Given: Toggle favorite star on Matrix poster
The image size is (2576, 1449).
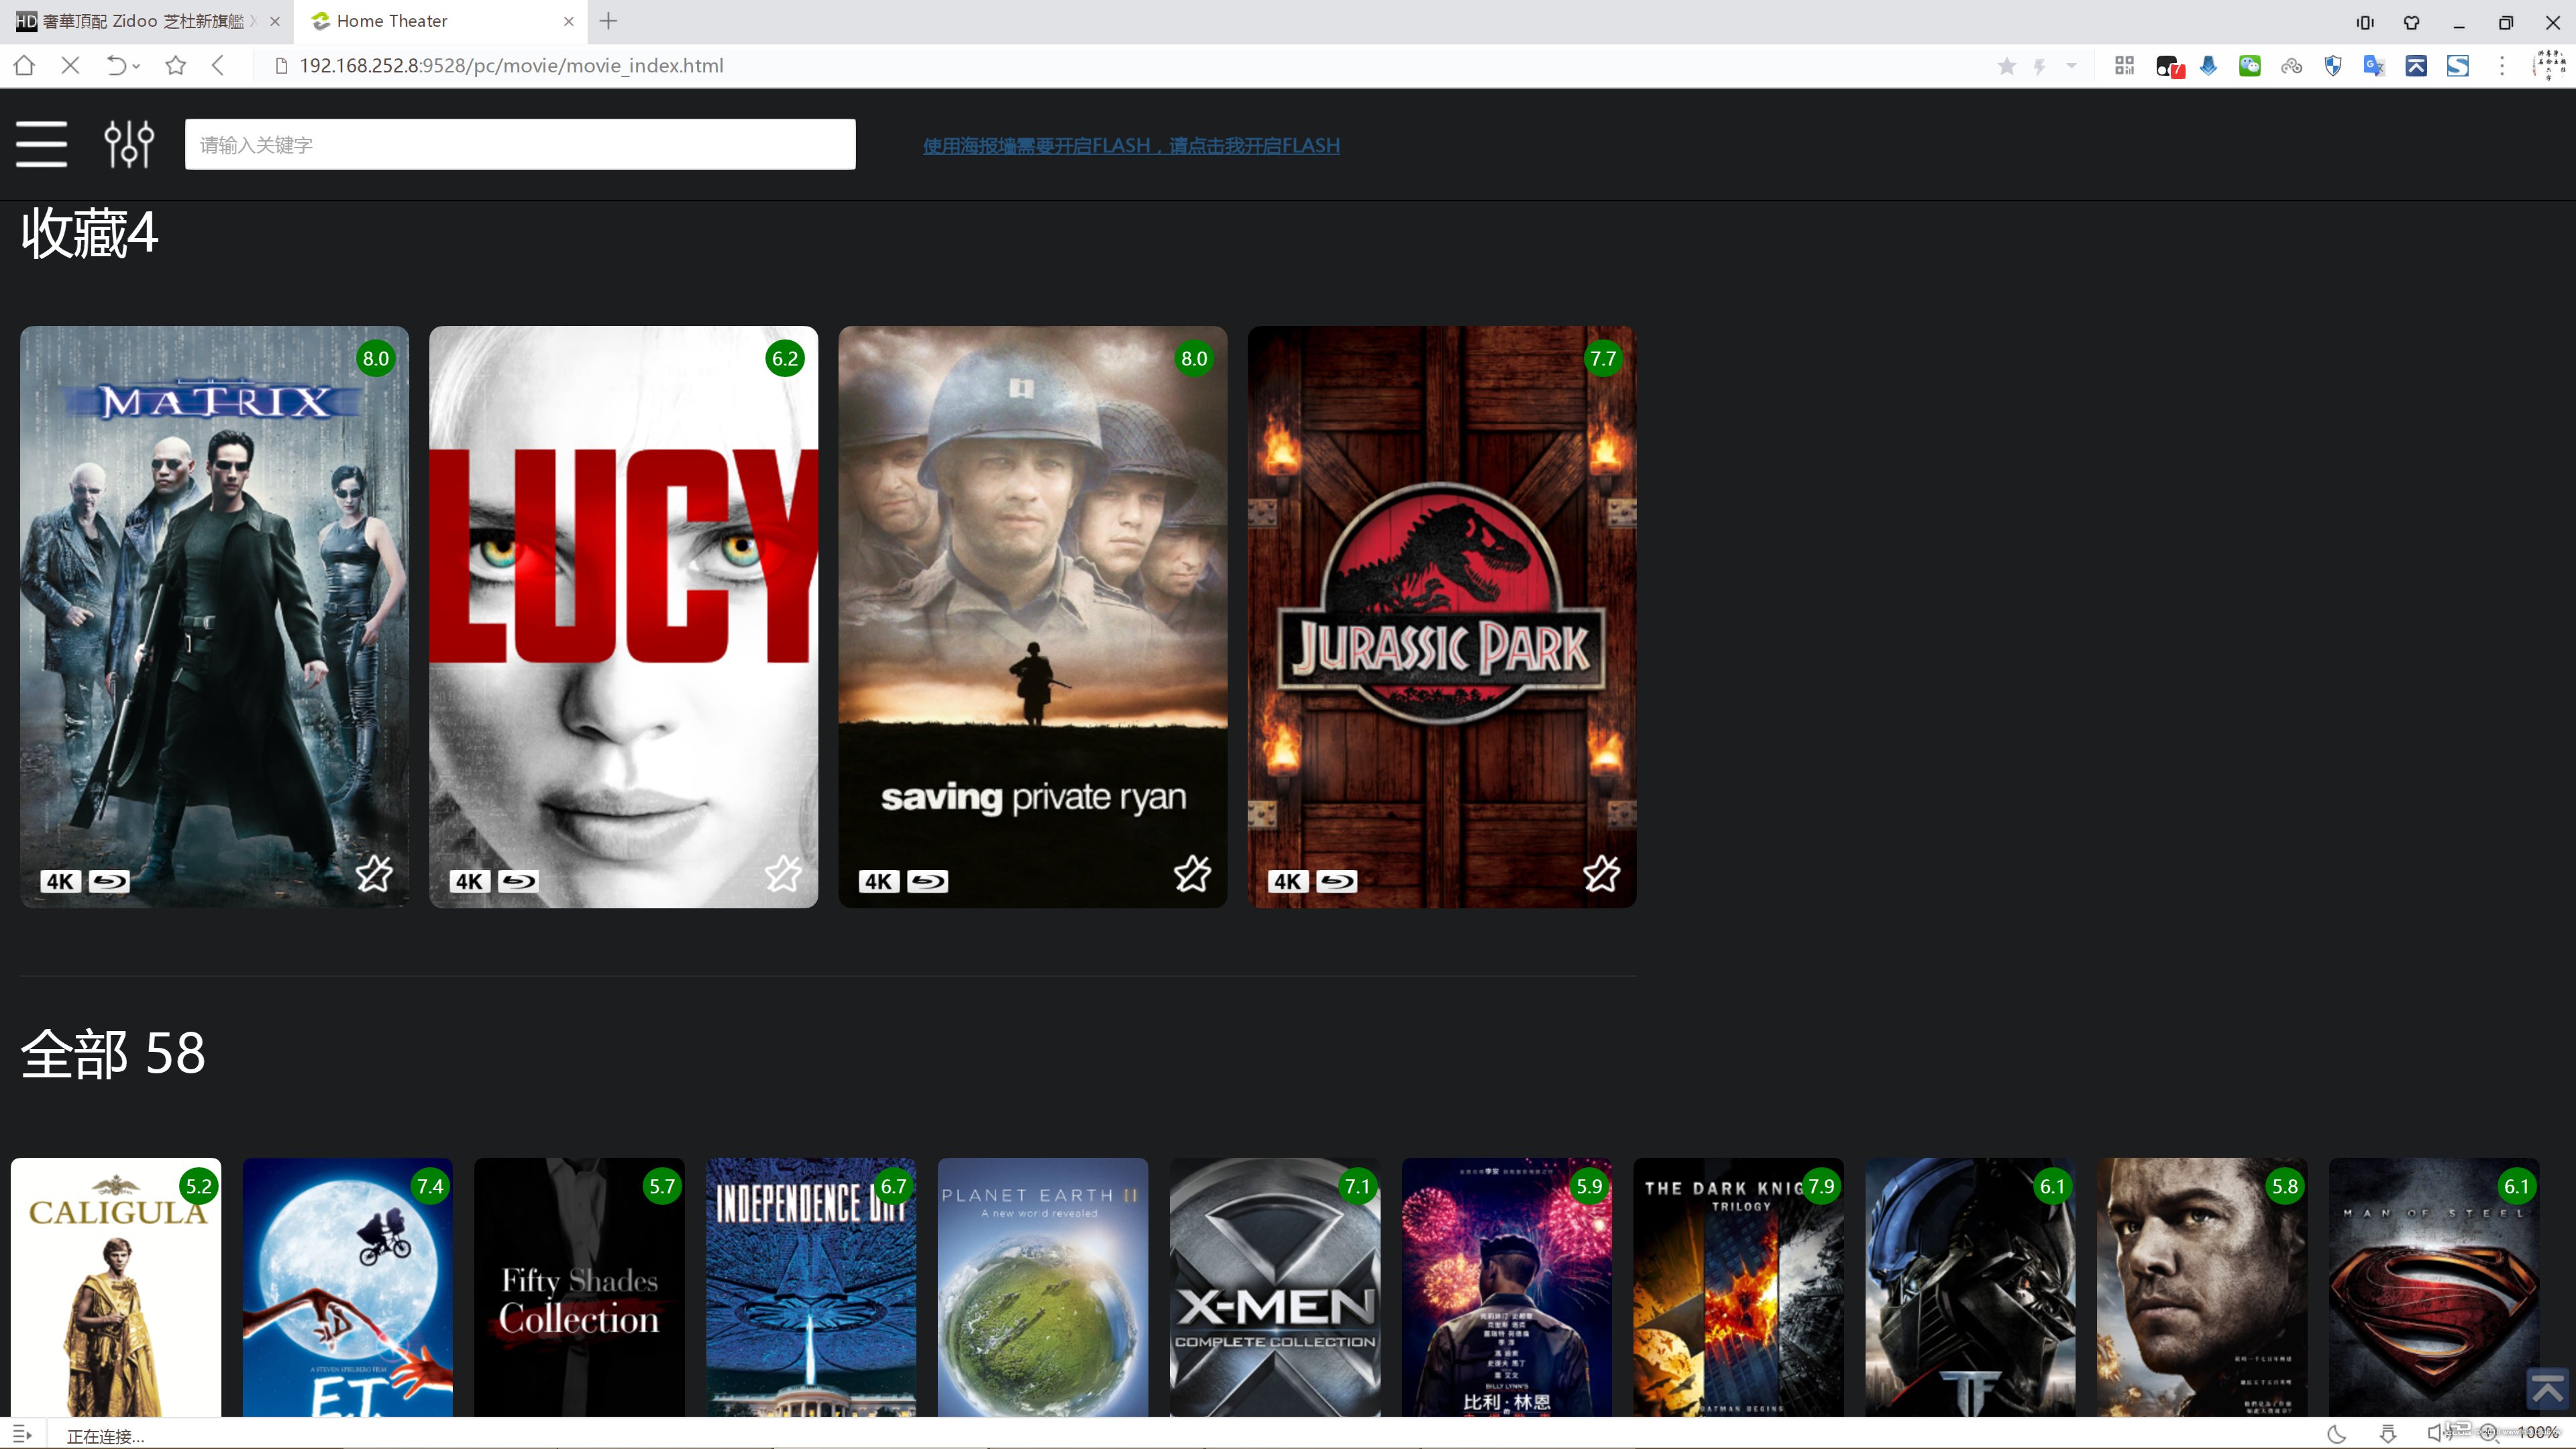Looking at the screenshot, I should pyautogui.click(x=374, y=874).
